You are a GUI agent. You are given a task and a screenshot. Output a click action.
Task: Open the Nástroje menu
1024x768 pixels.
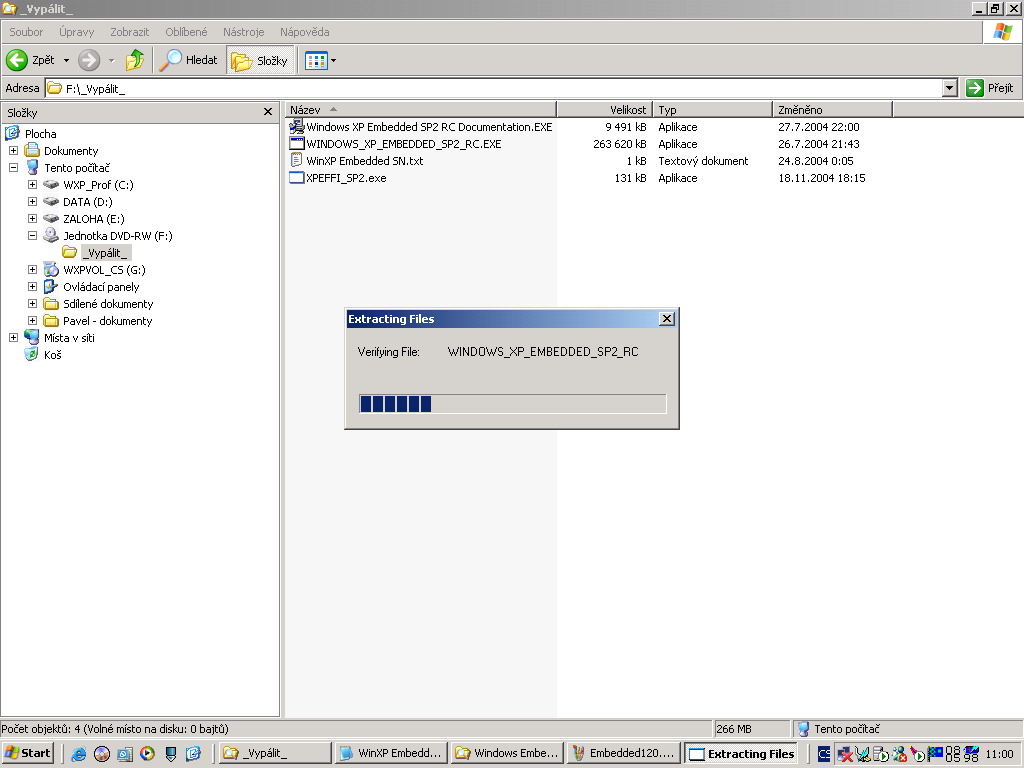click(244, 32)
